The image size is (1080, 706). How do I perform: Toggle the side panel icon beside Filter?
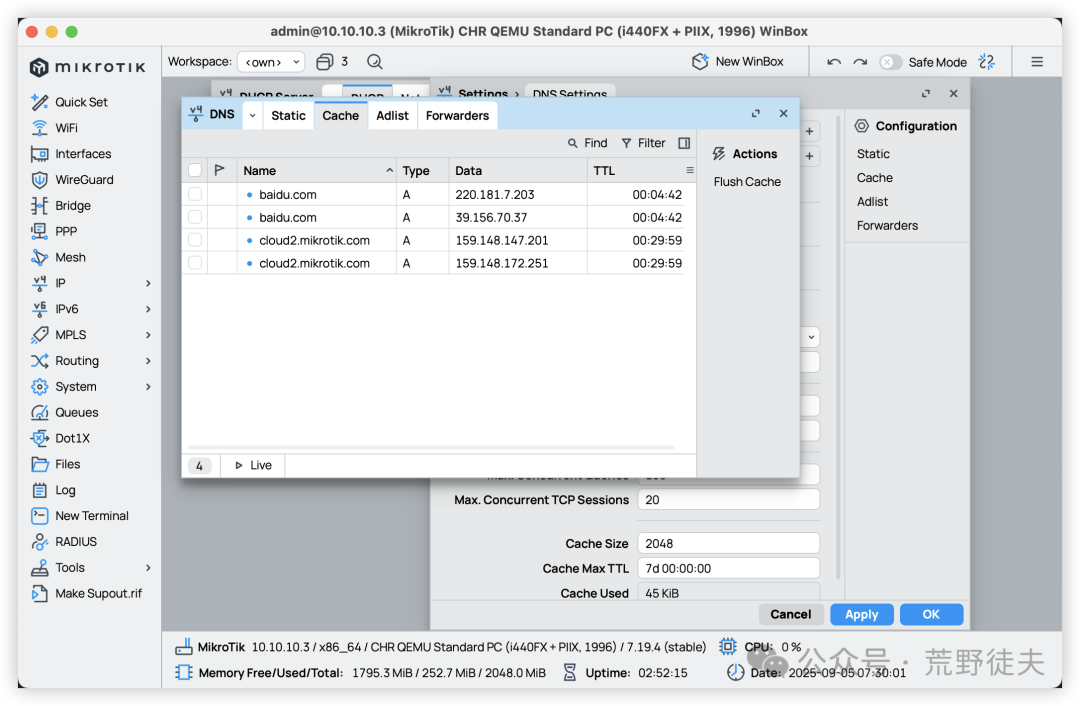coord(684,143)
